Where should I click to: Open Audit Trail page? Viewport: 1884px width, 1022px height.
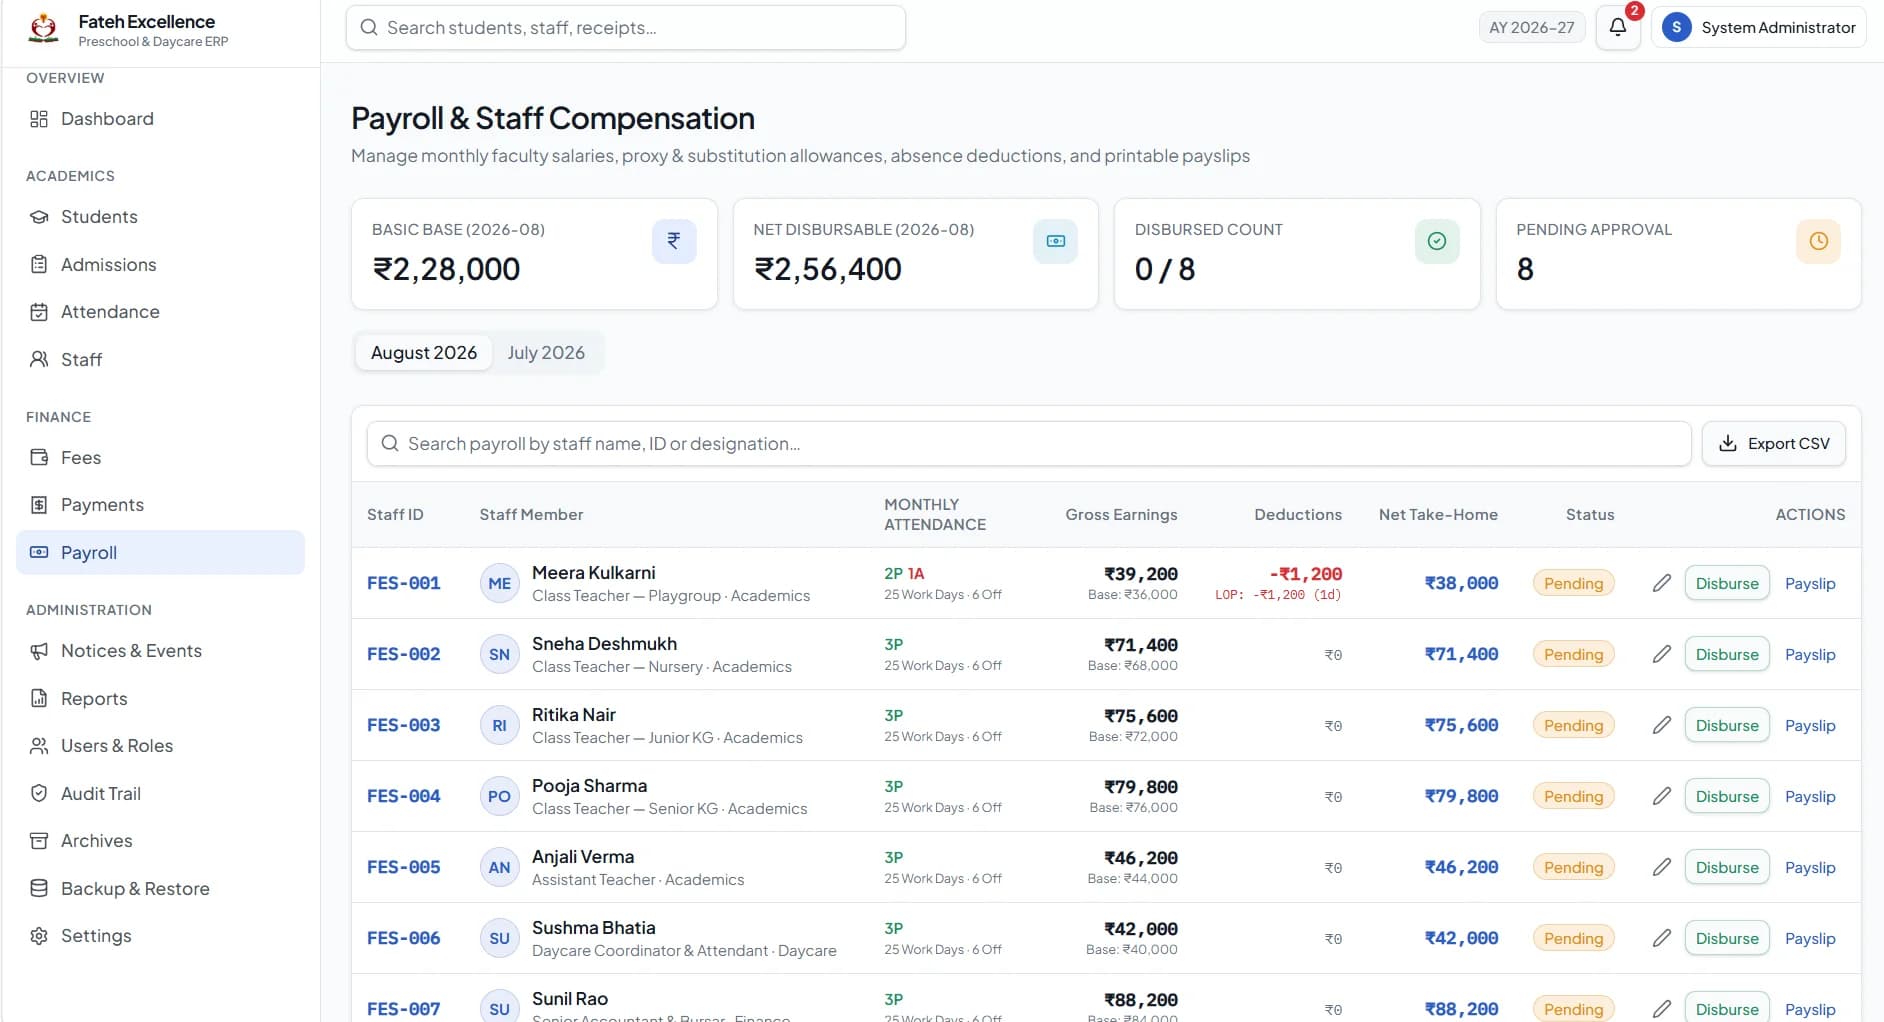pyautogui.click(x=160, y=794)
